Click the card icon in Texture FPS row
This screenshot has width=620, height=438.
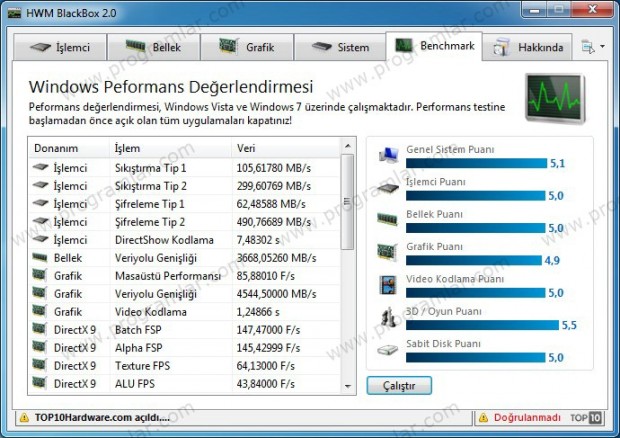coord(40,364)
